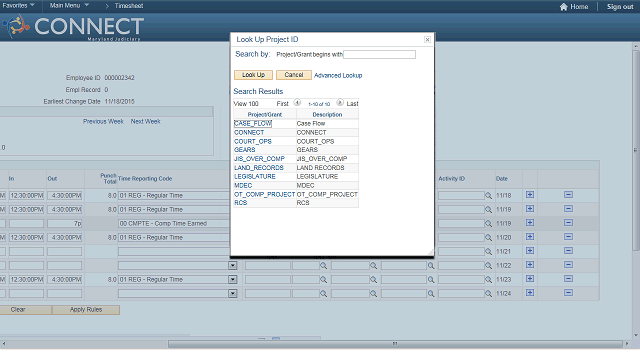Click the horizontal scrollbar at page bottom
Viewport: 640px width, 360px height.
395,344
